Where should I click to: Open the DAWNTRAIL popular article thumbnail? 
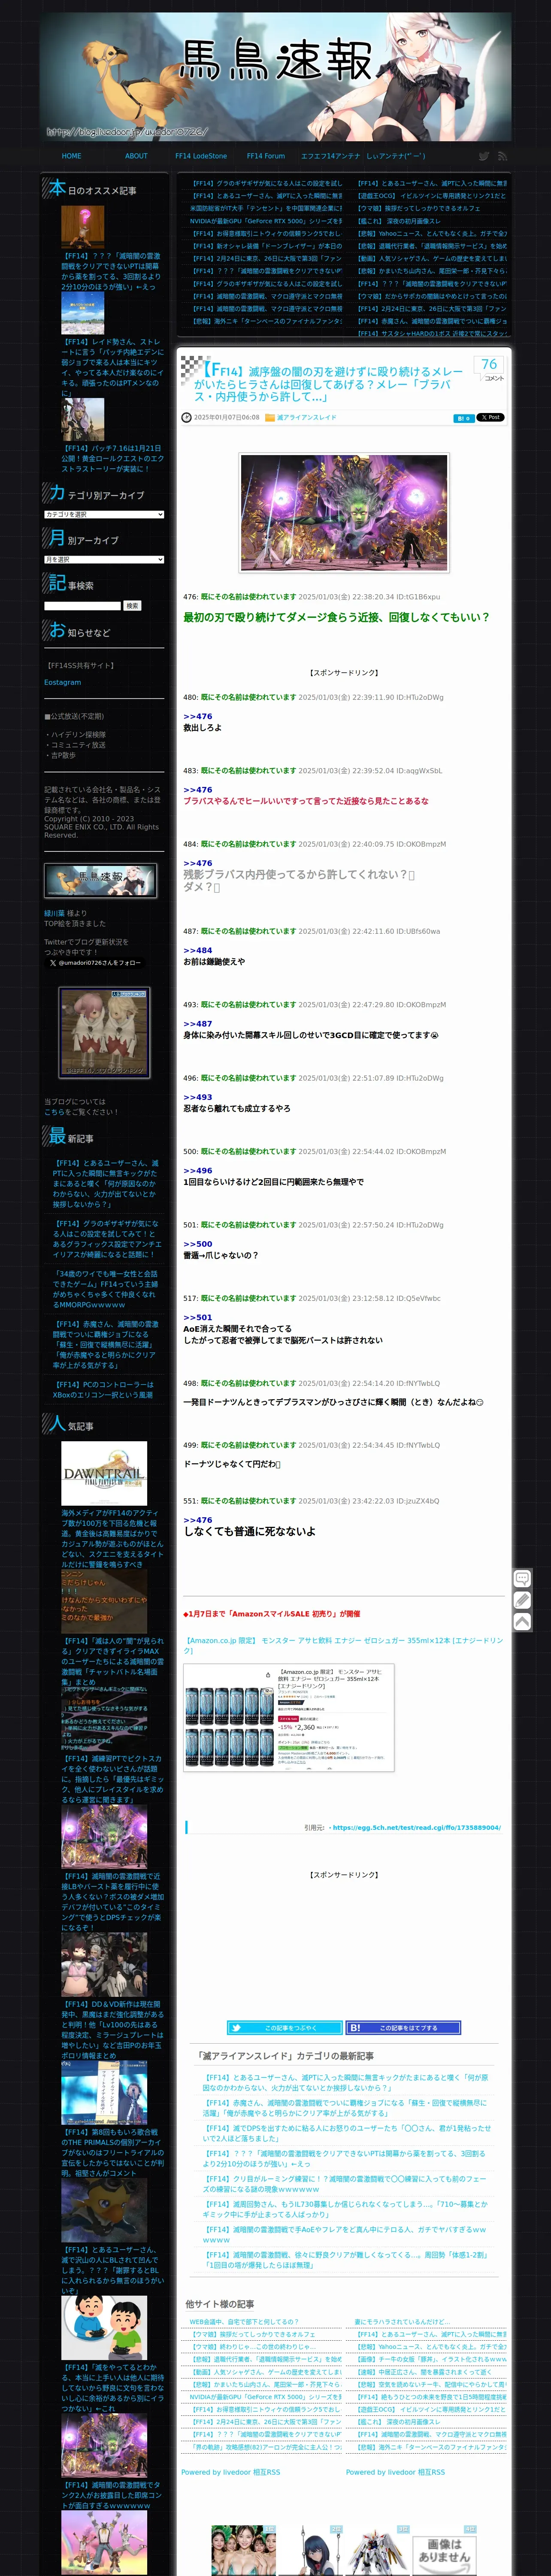pos(104,1474)
